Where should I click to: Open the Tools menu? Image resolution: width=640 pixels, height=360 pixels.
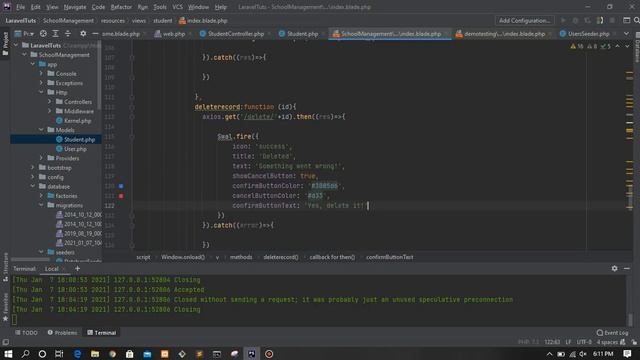pos(160,7)
